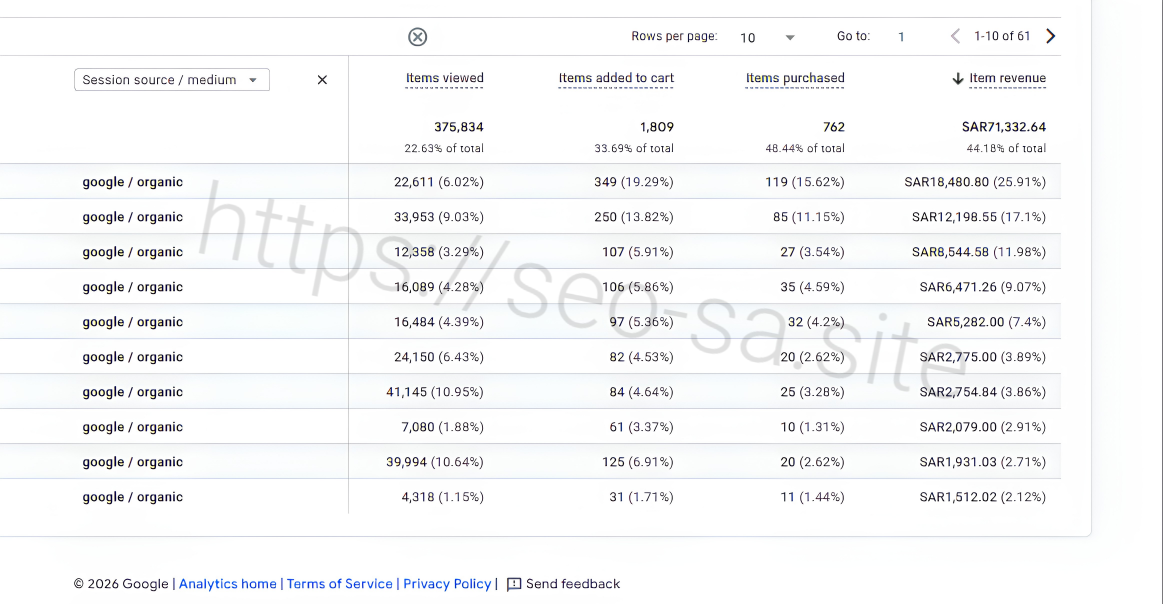
Task: Sort by Items viewed column
Action: [x=444, y=78]
